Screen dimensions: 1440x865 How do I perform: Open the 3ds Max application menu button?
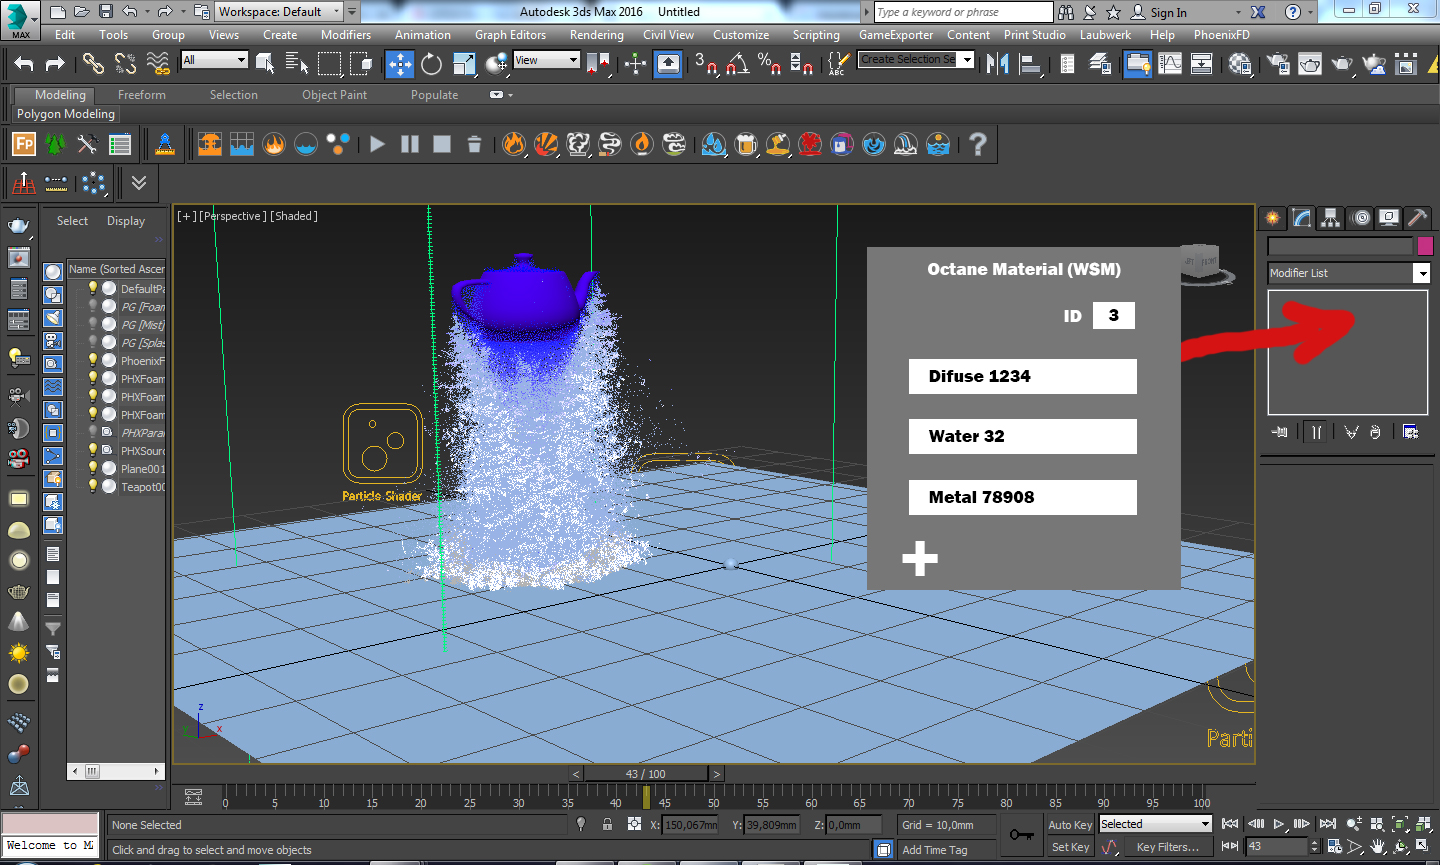tap(20, 19)
